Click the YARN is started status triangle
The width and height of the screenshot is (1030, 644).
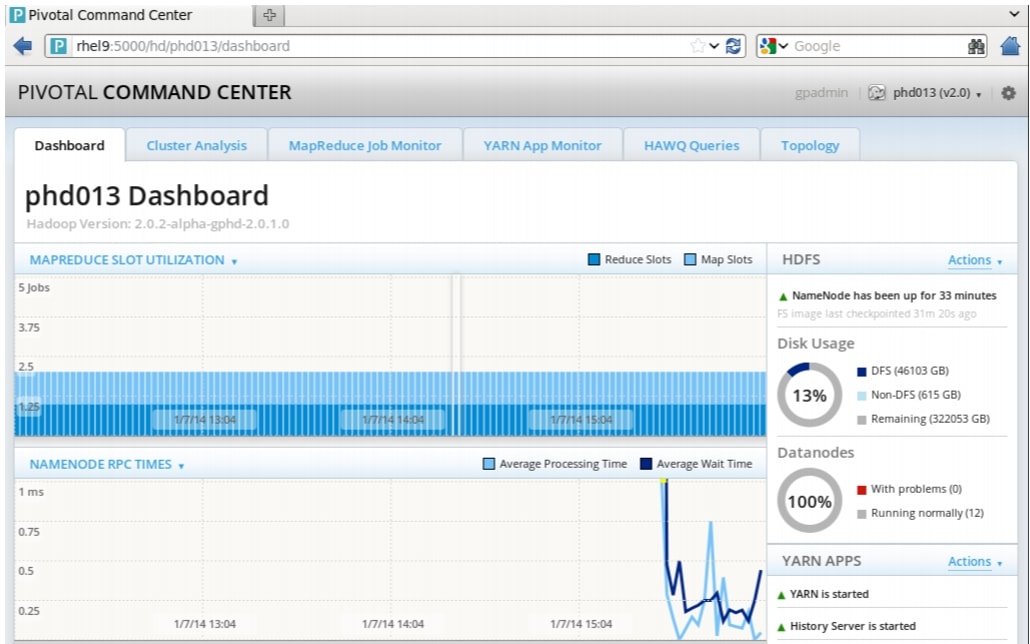[x=781, y=595]
